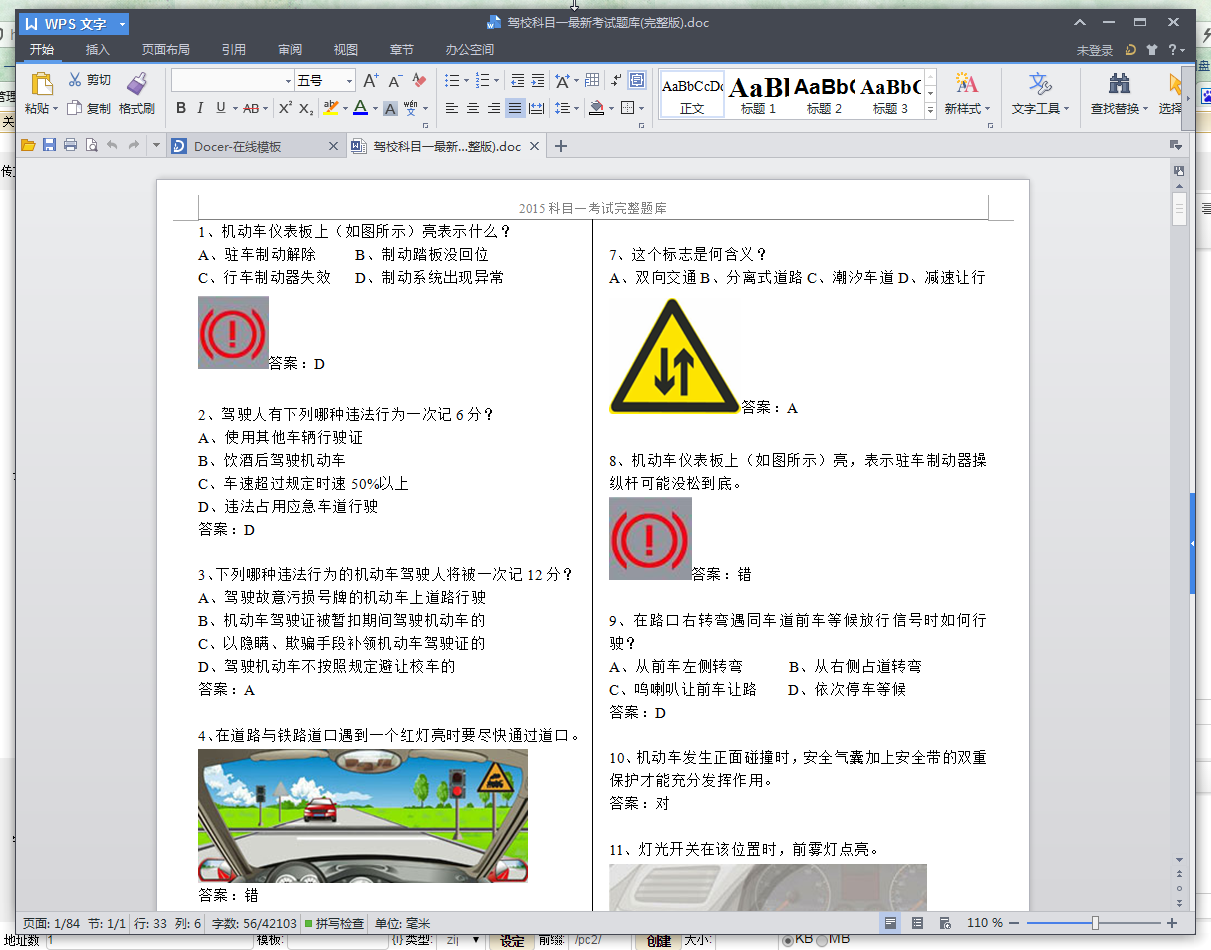
Task: Click the align right icon
Action: [494, 108]
